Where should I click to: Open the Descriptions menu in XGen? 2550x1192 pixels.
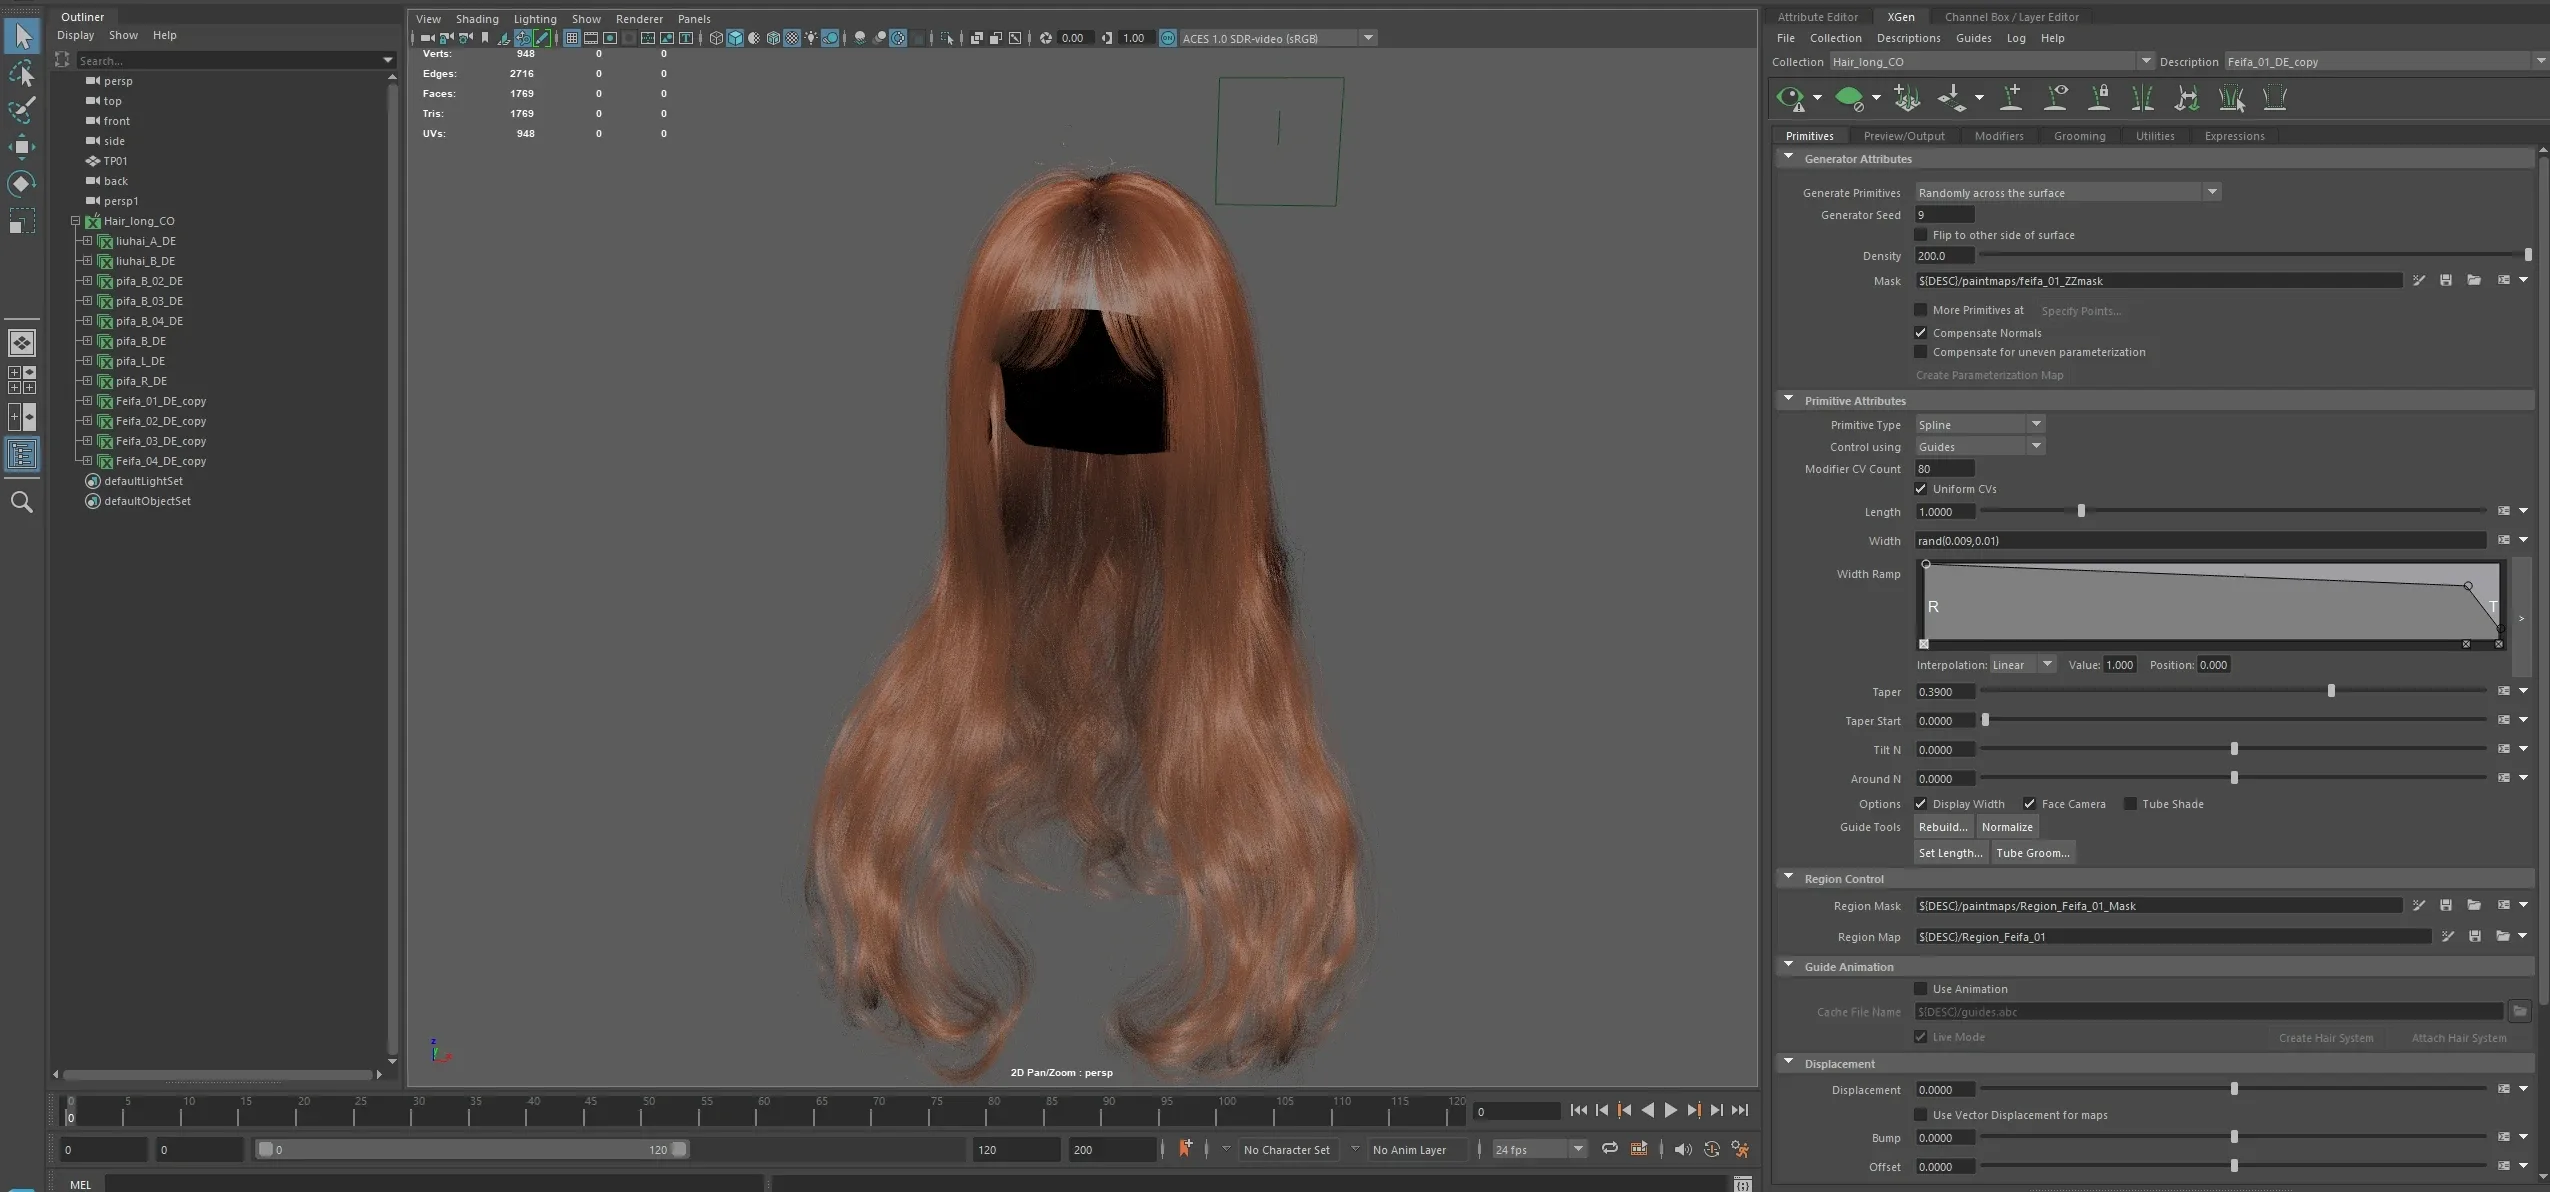(x=1907, y=38)
